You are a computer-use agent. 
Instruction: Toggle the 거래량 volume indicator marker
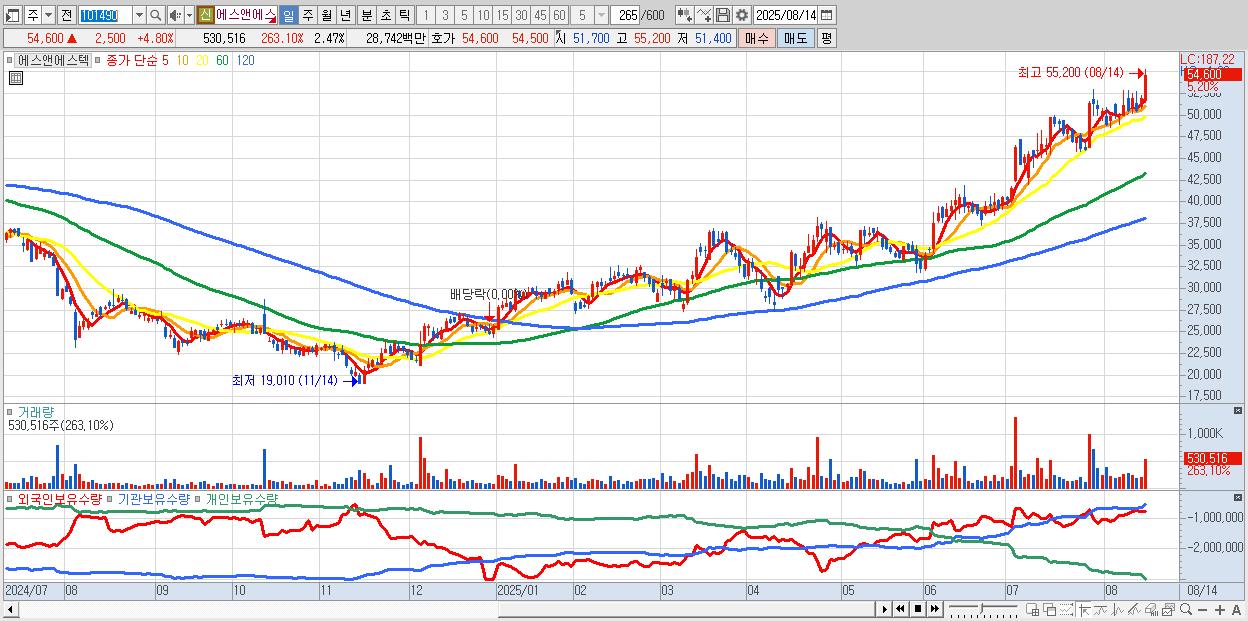point(10,411)
